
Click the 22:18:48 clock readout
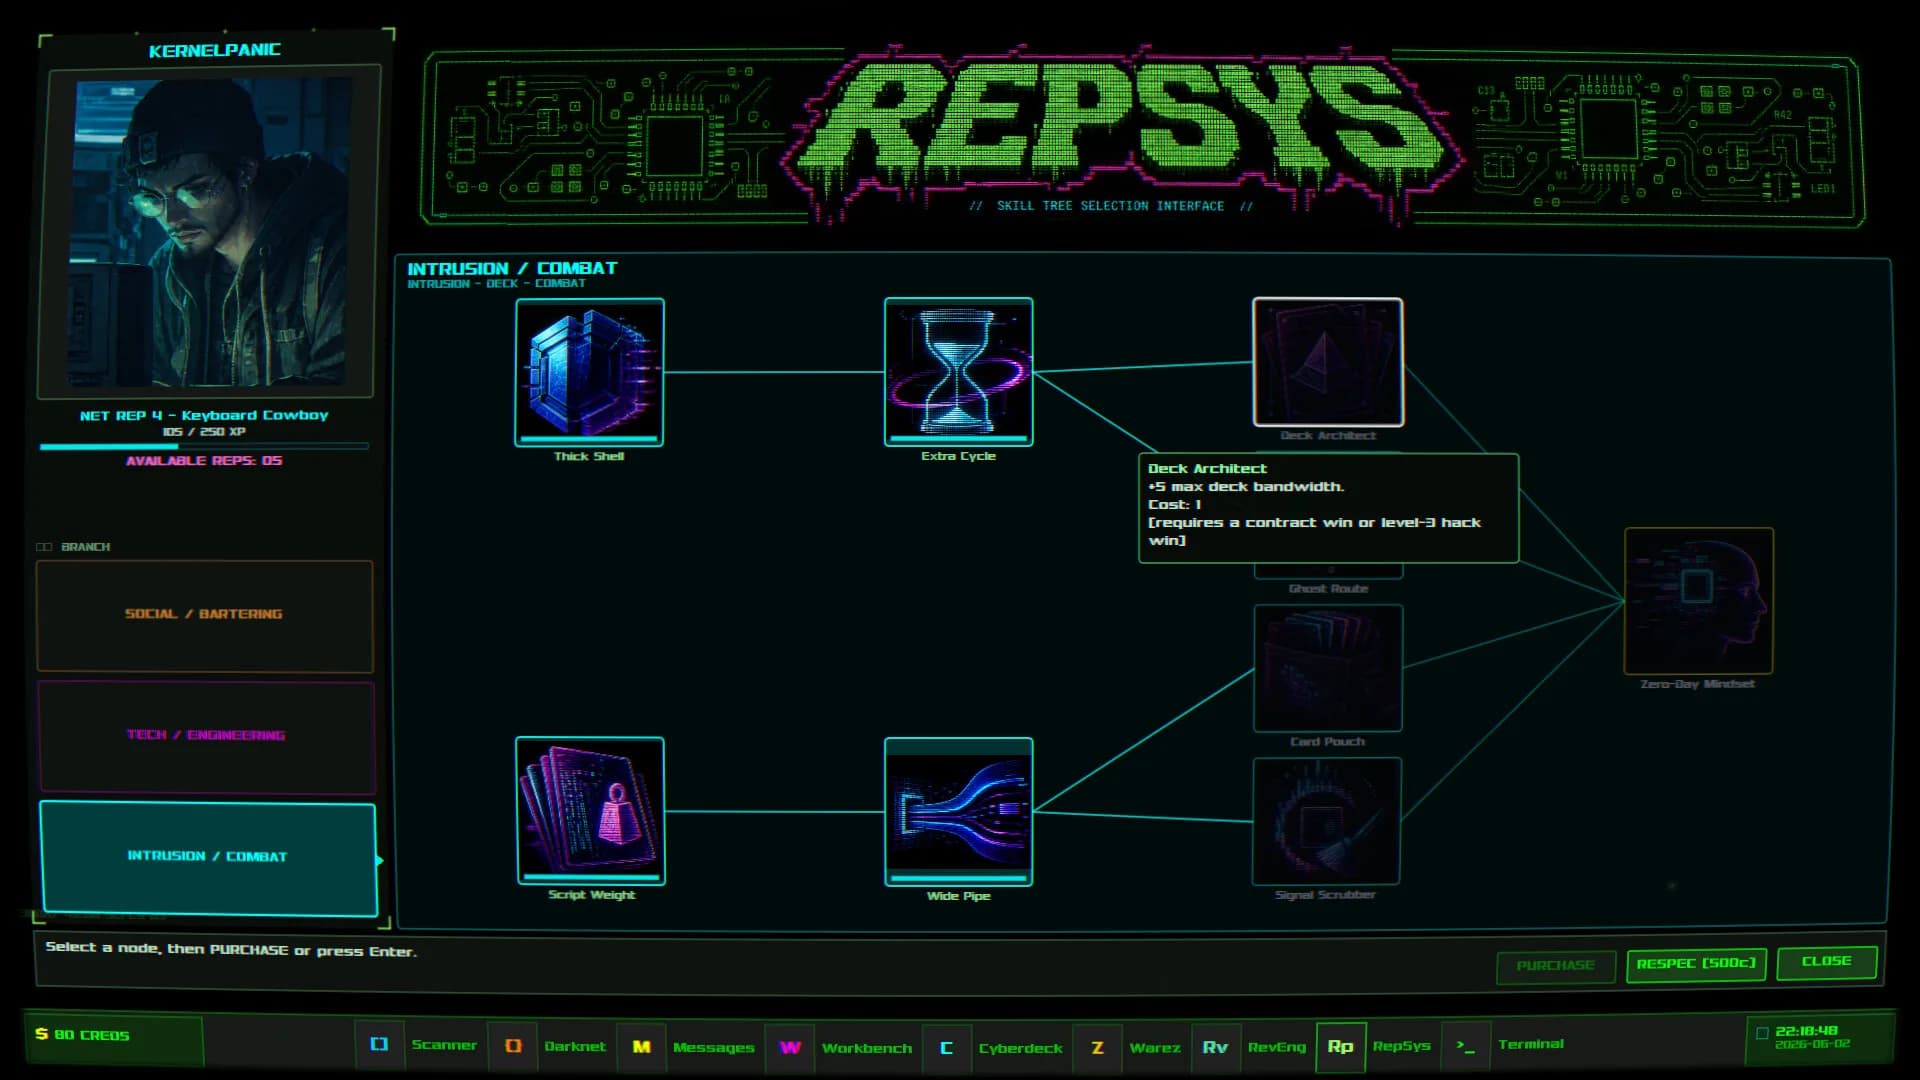(x=1806, y=1031)
